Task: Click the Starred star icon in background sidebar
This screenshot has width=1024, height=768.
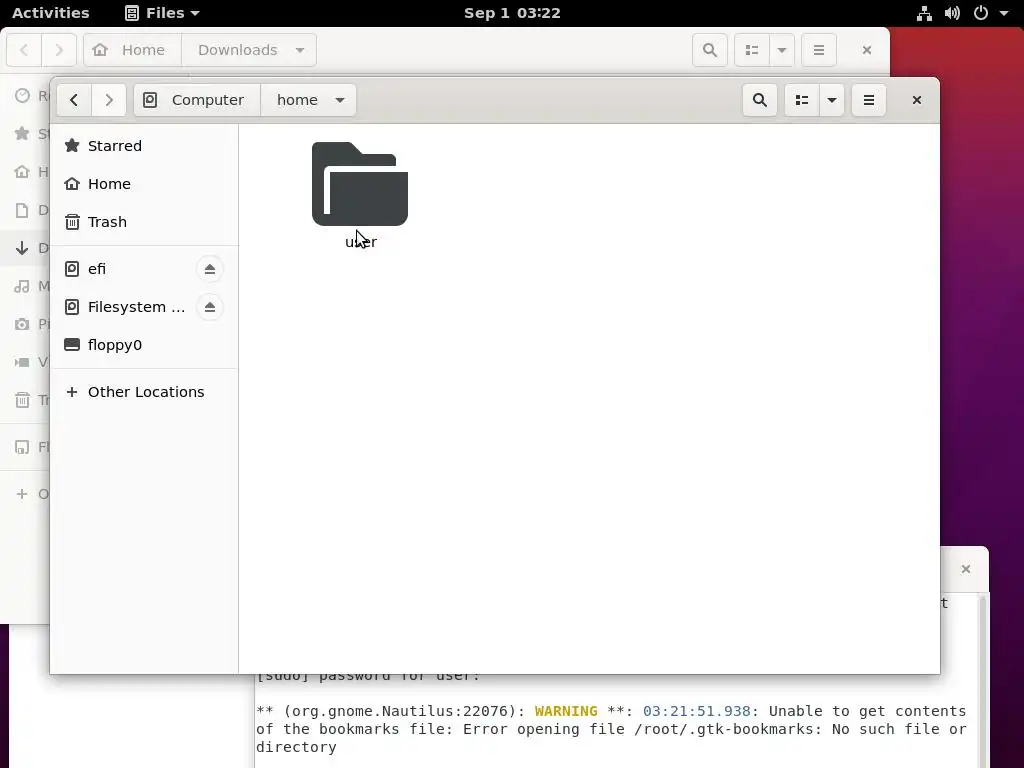Action: 22,134
